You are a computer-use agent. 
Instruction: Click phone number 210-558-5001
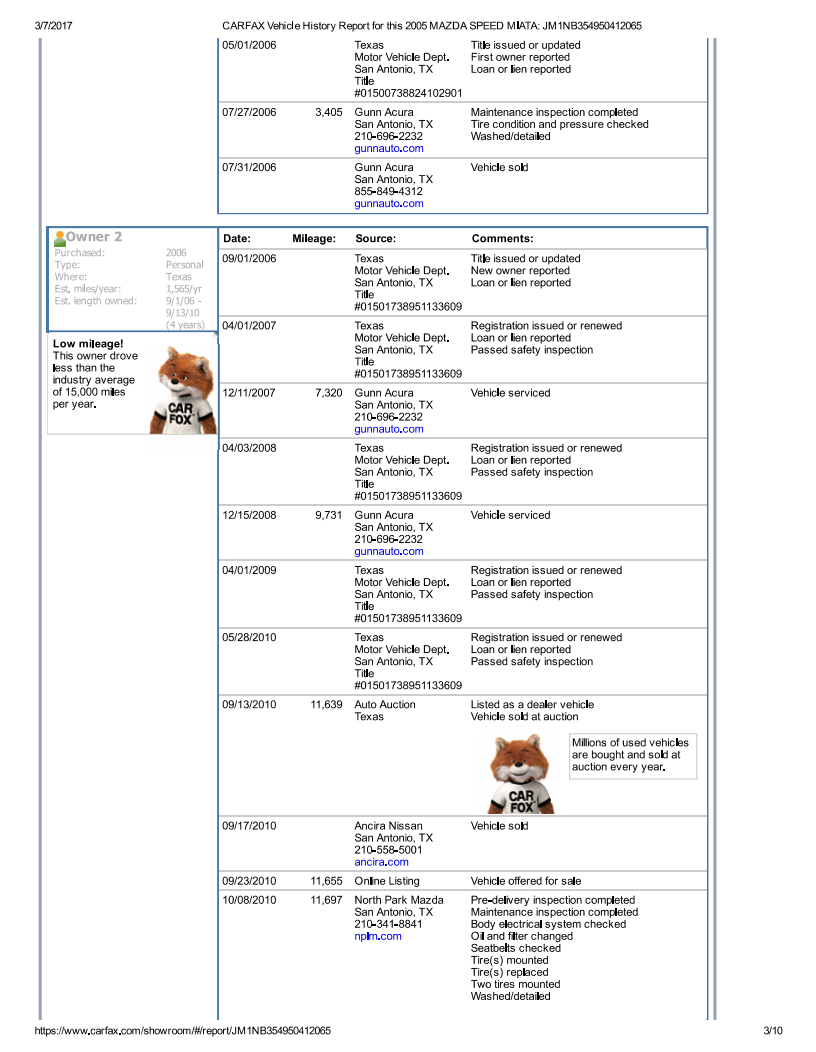389,849
